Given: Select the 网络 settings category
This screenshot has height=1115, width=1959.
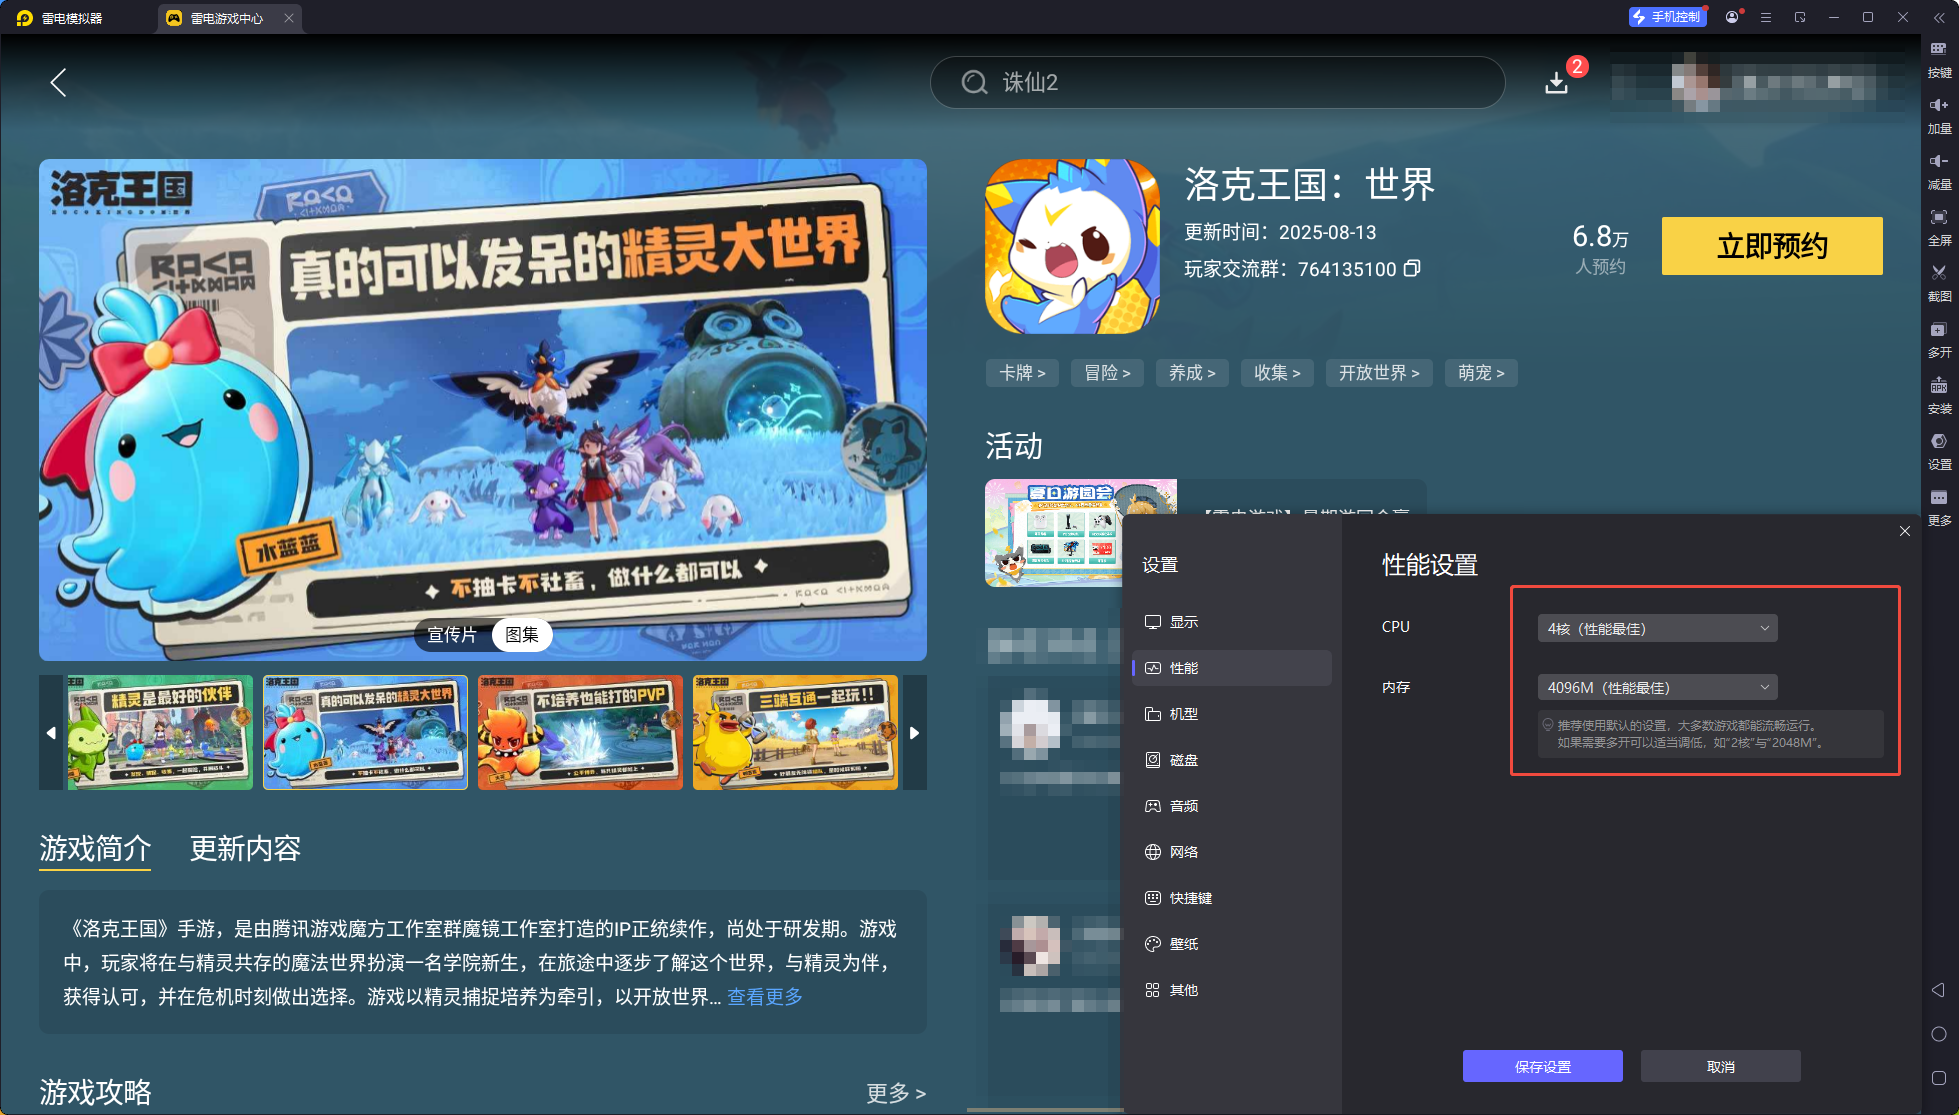Looking at the screenshot, I should [x=1231, y=852].
